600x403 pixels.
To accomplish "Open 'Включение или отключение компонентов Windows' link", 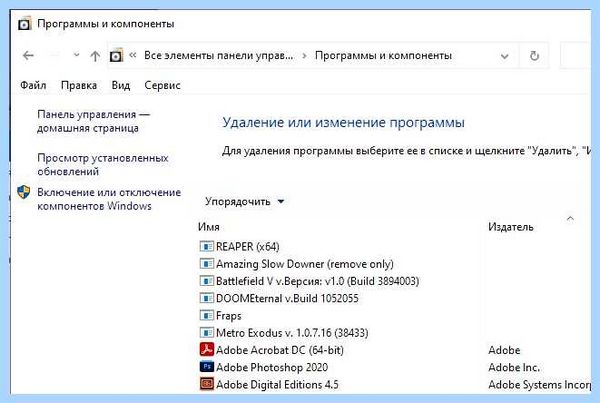I will coord(109,199).
